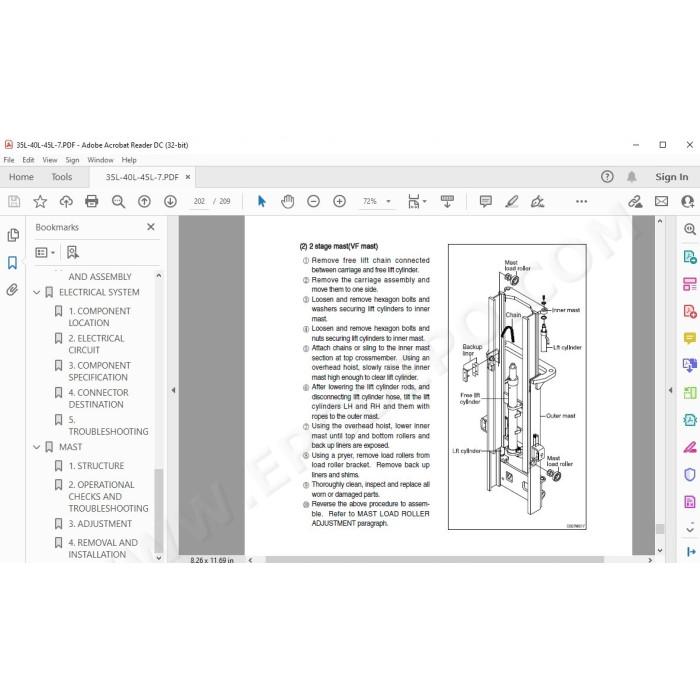The image size is (700, 700).
Task: Share a link to file
Action: click(635, 201)
